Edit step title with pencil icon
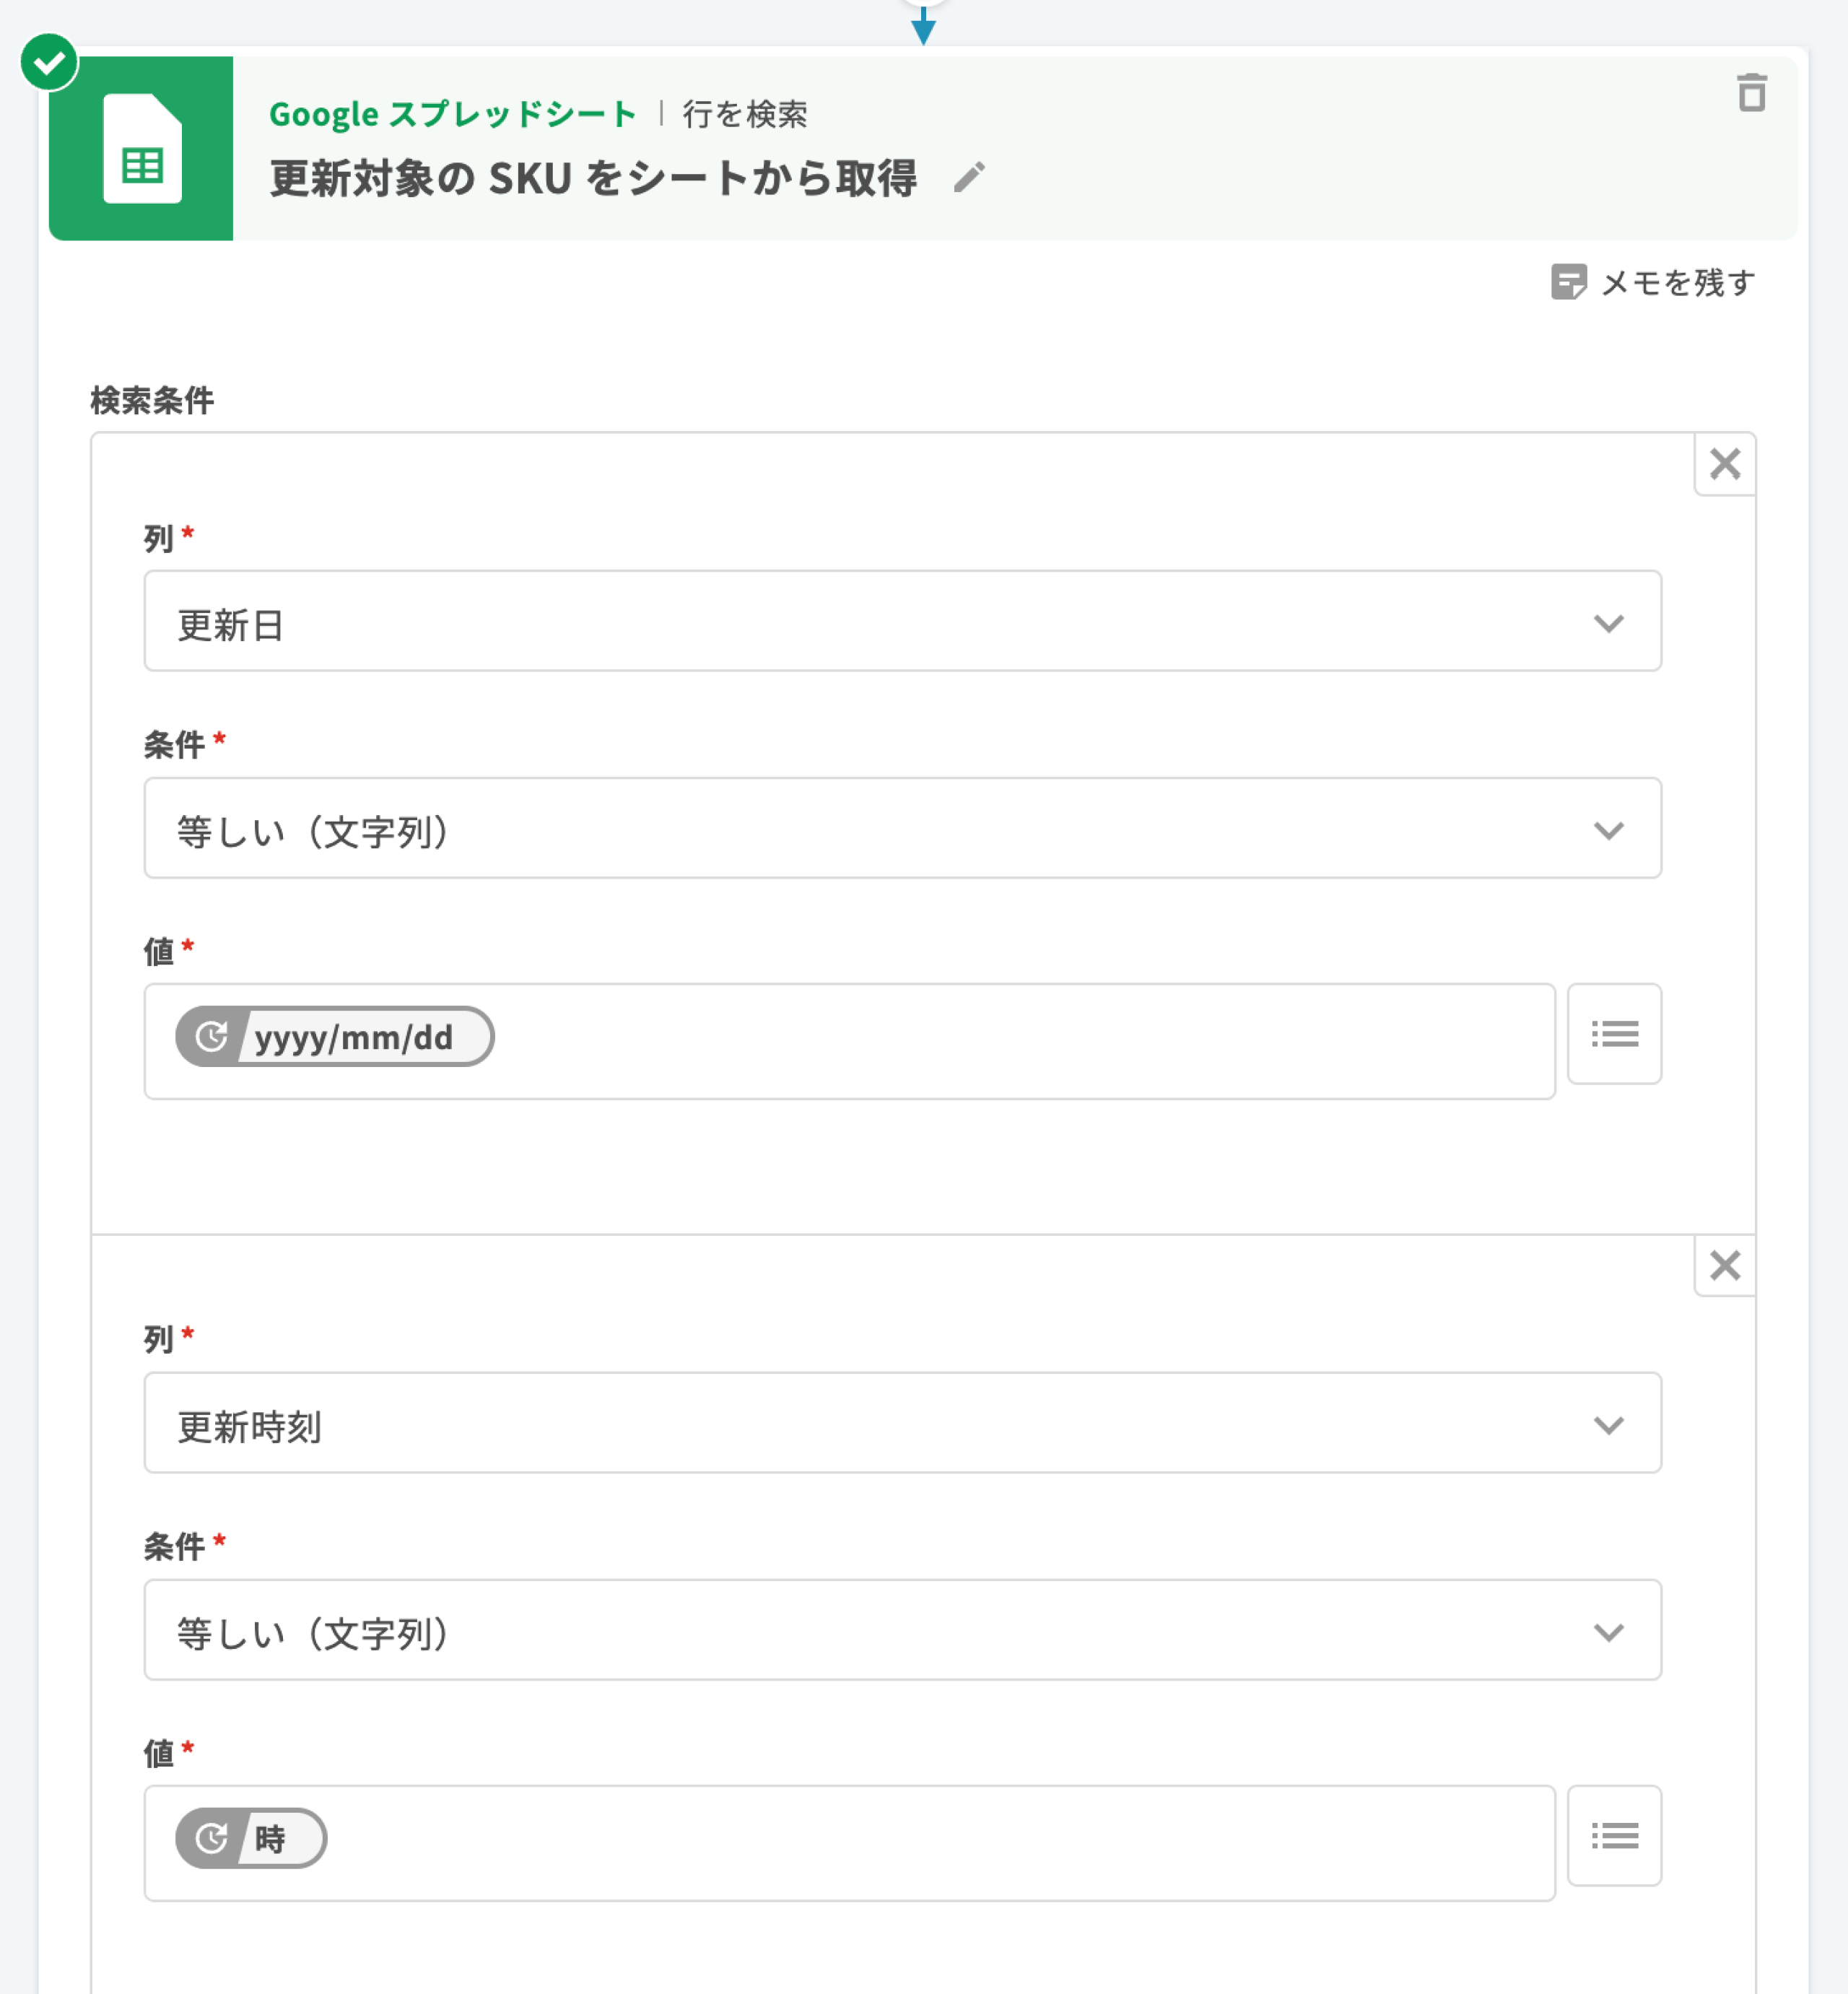Viewport: 1848px width, 1994px height. [968, 178]
